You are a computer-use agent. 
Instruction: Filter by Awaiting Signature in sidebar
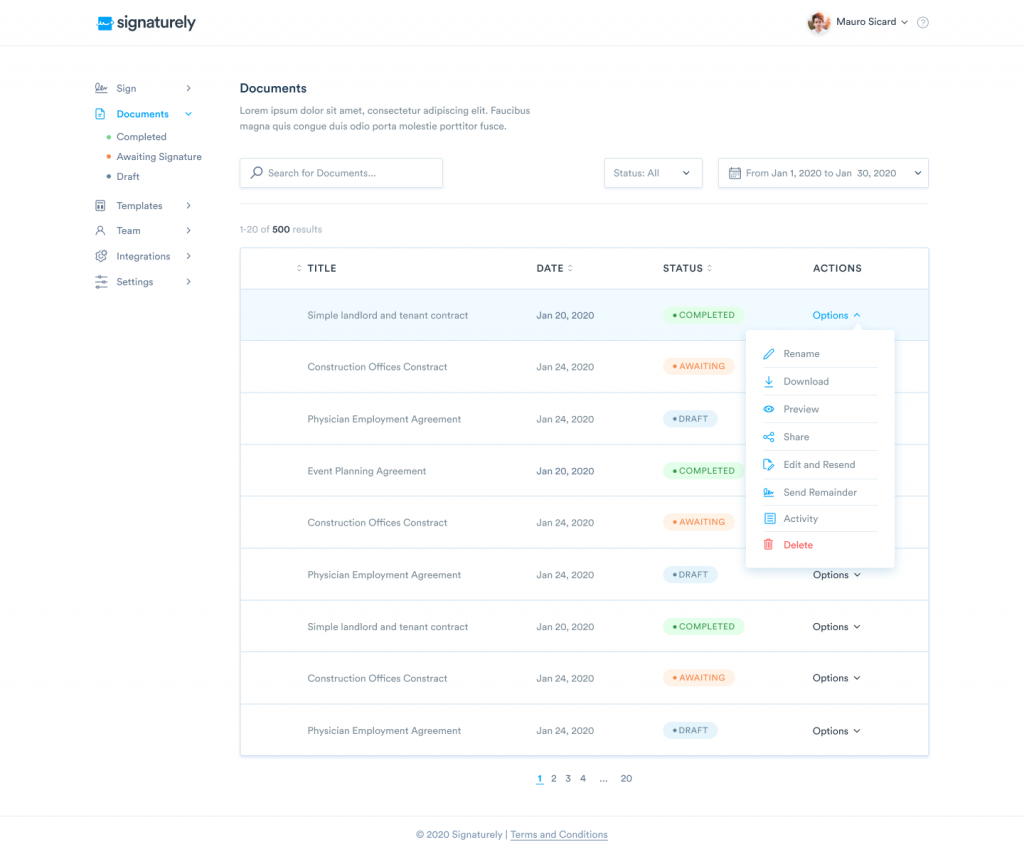pos(158,157)
